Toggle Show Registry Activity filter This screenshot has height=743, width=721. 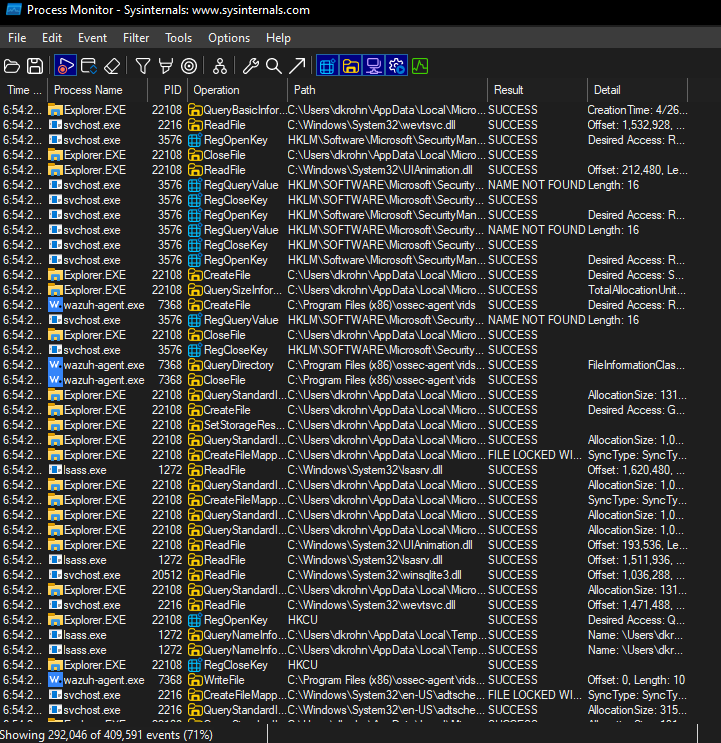point(326,66)
